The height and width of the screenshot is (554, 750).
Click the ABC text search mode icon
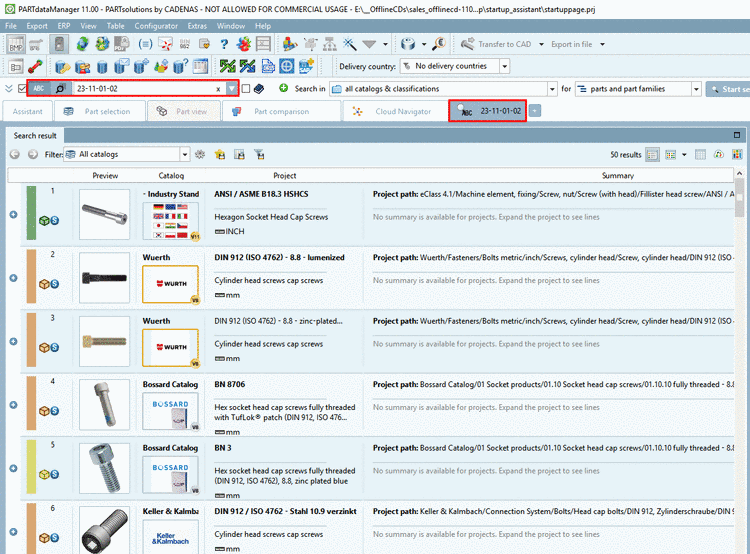(39, 89)
